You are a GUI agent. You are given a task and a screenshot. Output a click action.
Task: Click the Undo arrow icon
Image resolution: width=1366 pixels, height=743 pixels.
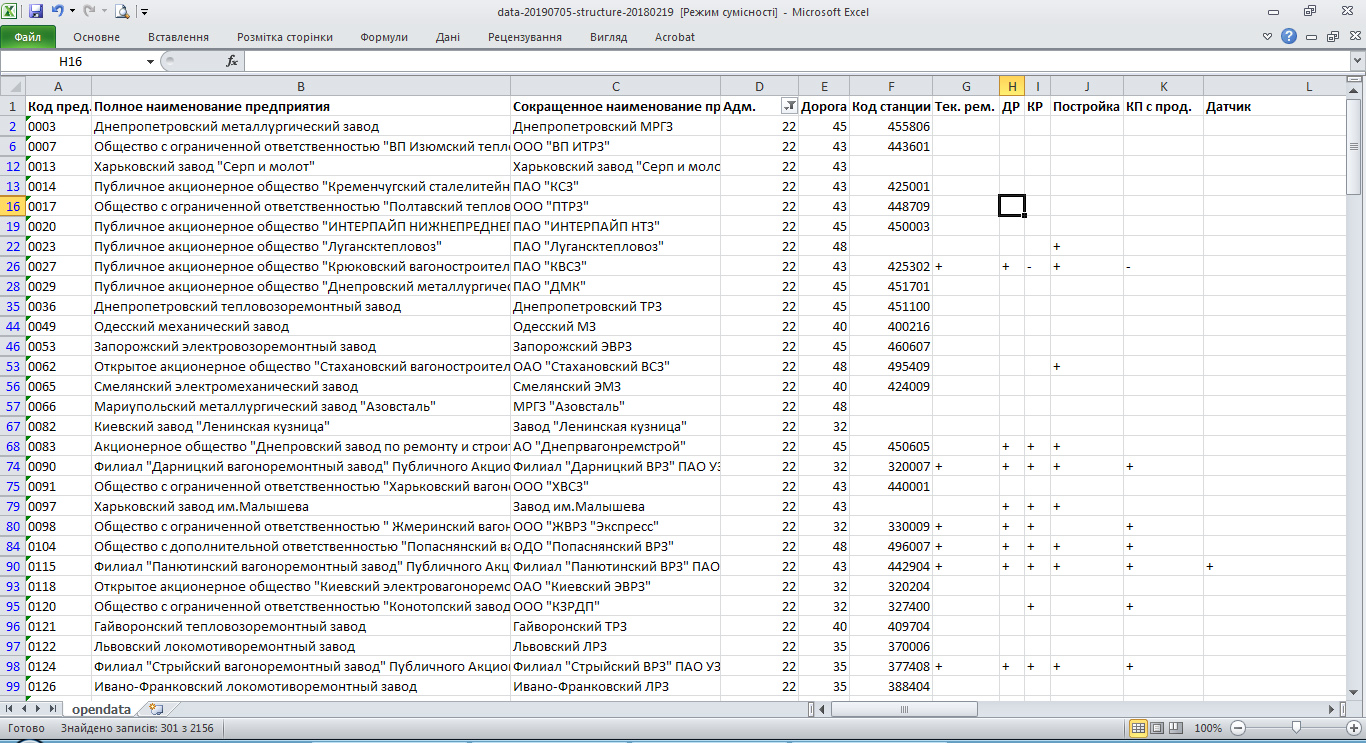(58, 12)
